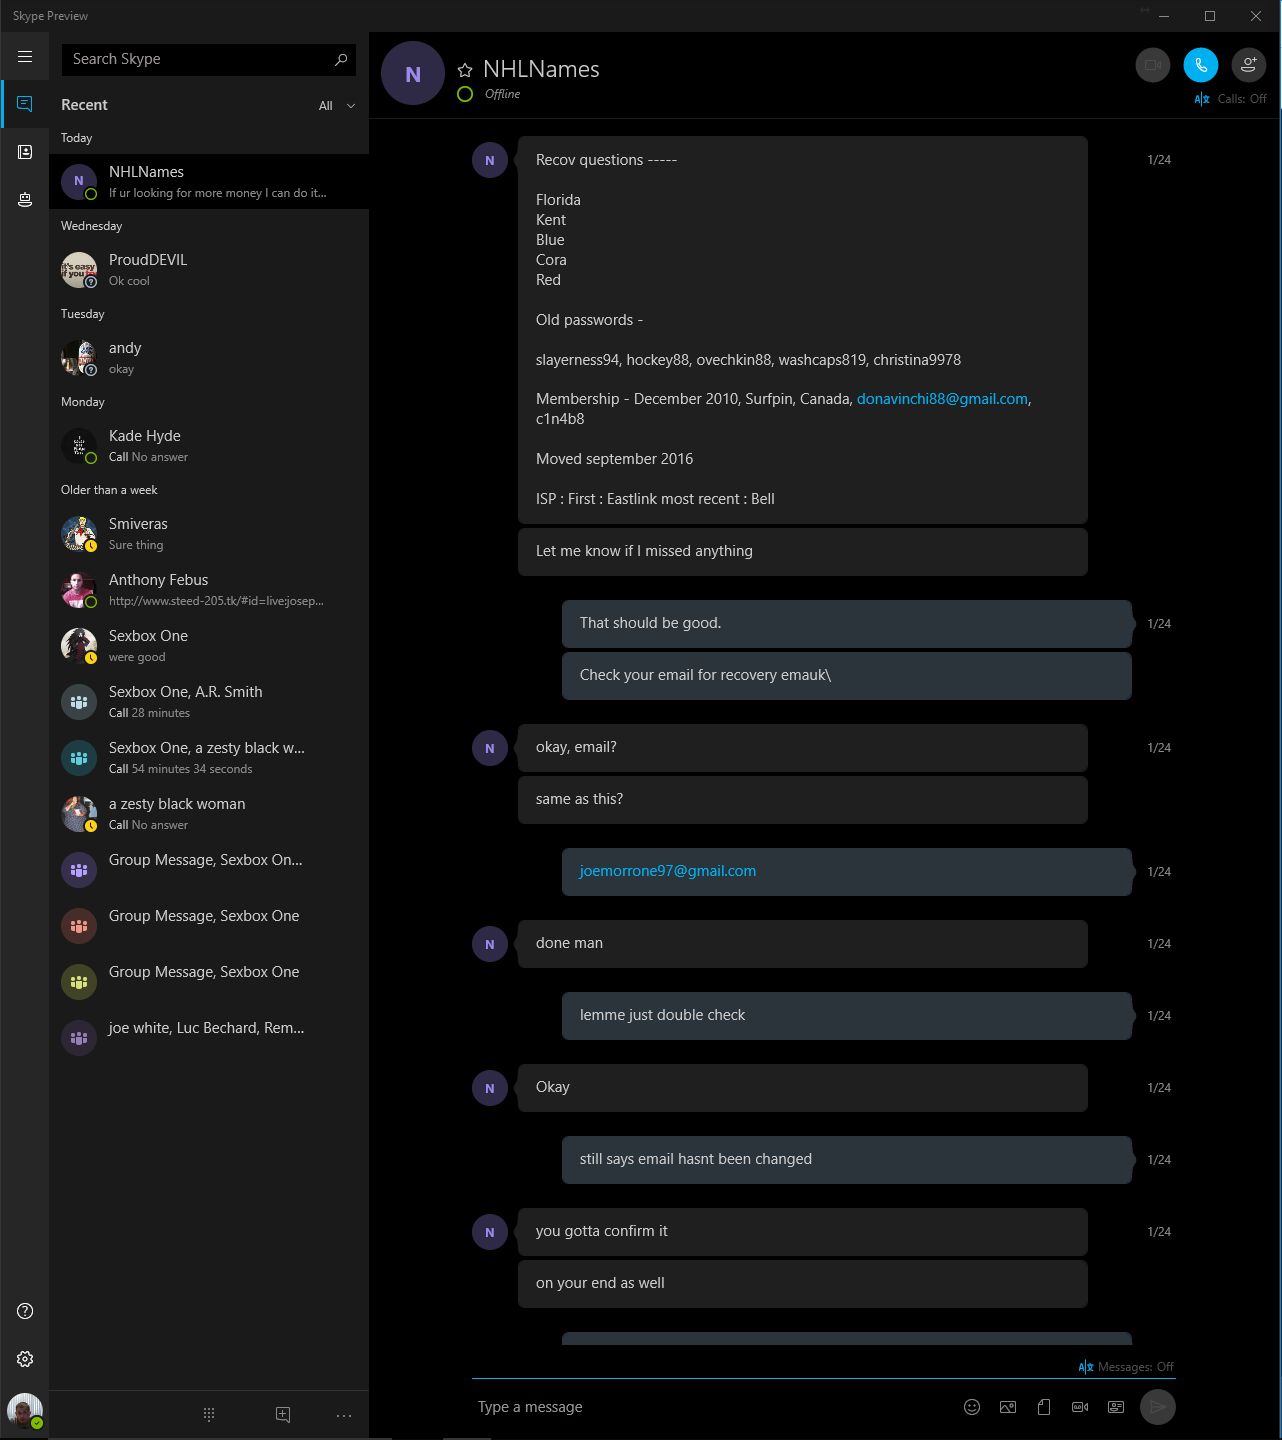Click the 'Check your email for recovery' message
The image size is (1282, 1440).
(x=847, y=675)
